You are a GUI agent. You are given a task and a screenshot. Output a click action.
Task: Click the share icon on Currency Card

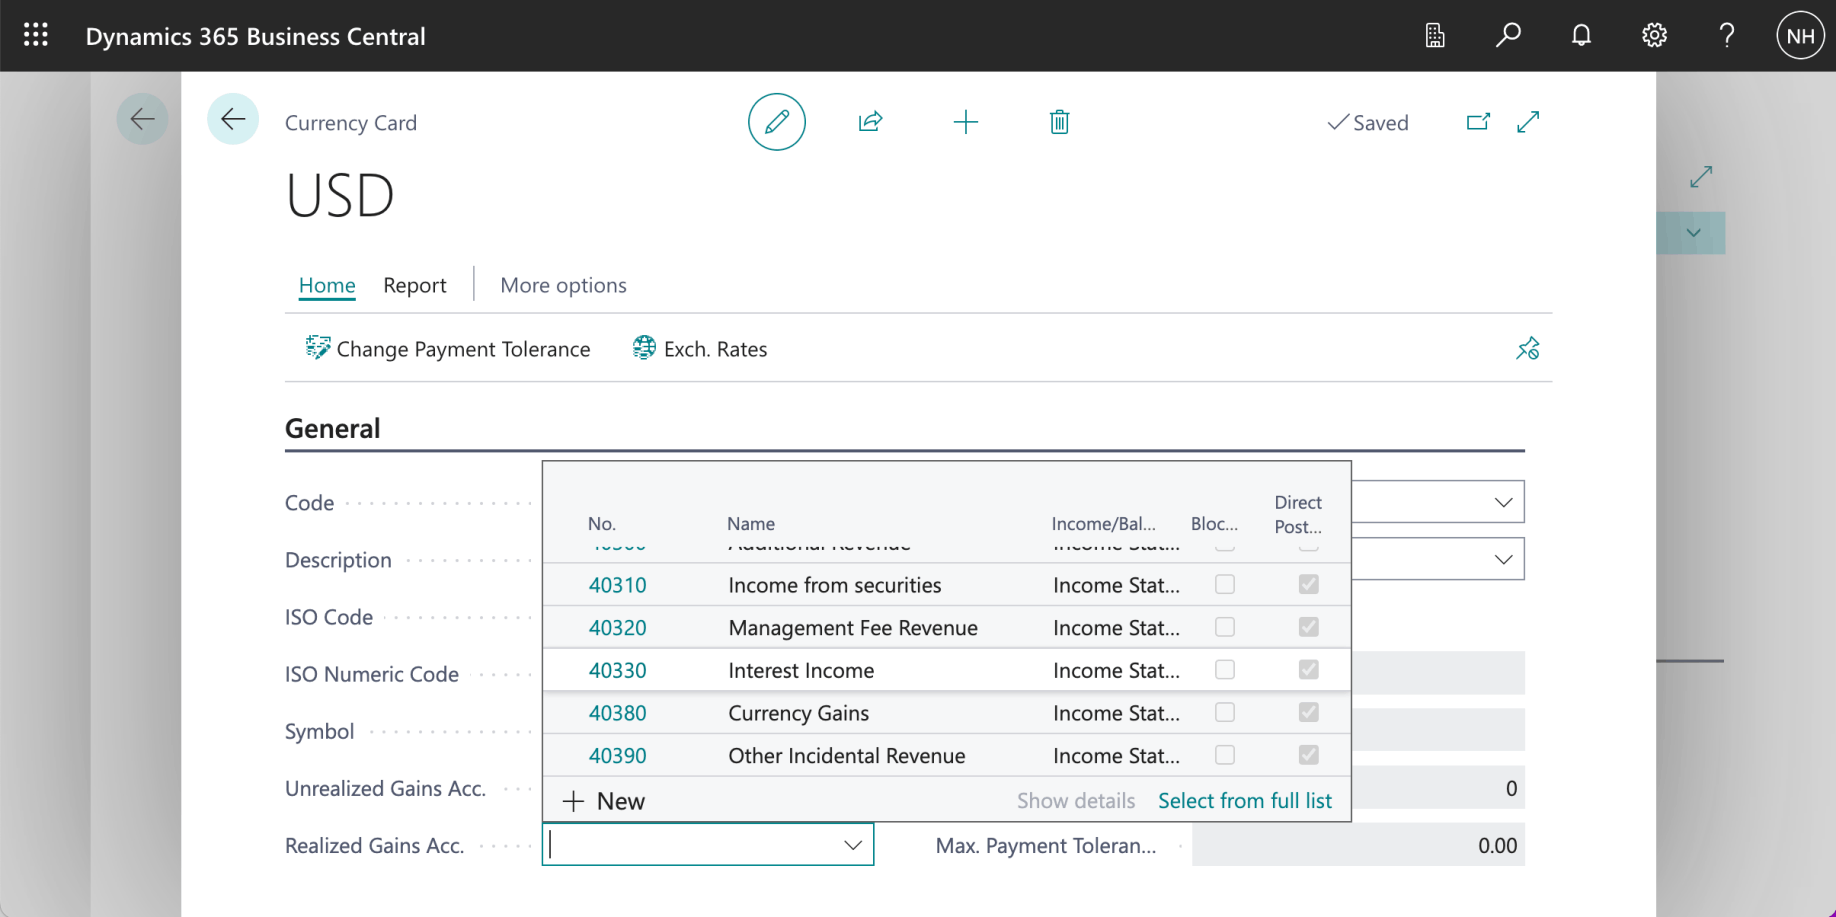click(870, 122)
